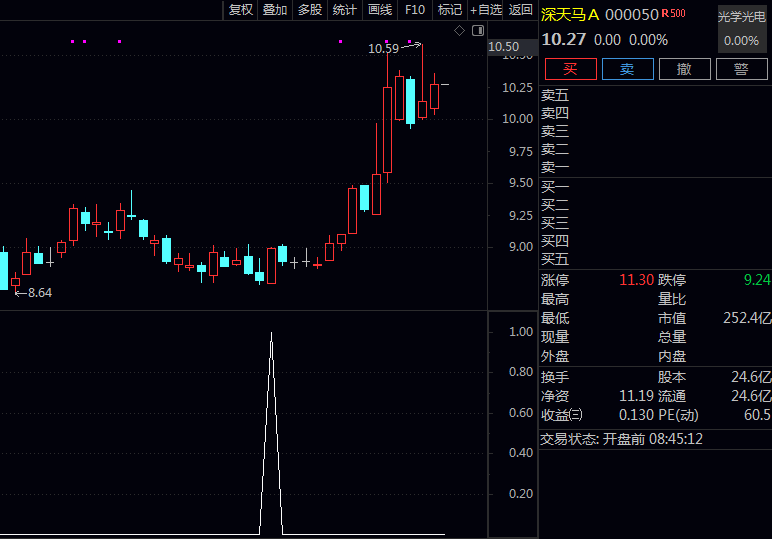Click the 复权 toolbar button

(241, 10)
